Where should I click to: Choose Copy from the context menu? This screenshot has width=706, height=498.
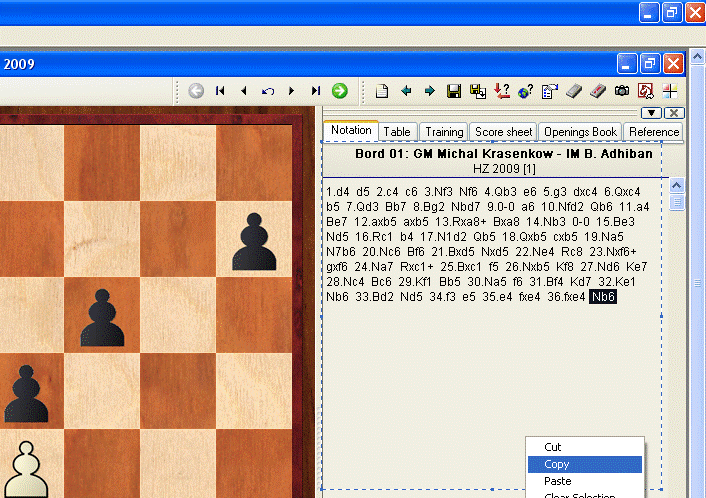click(557, 465)
